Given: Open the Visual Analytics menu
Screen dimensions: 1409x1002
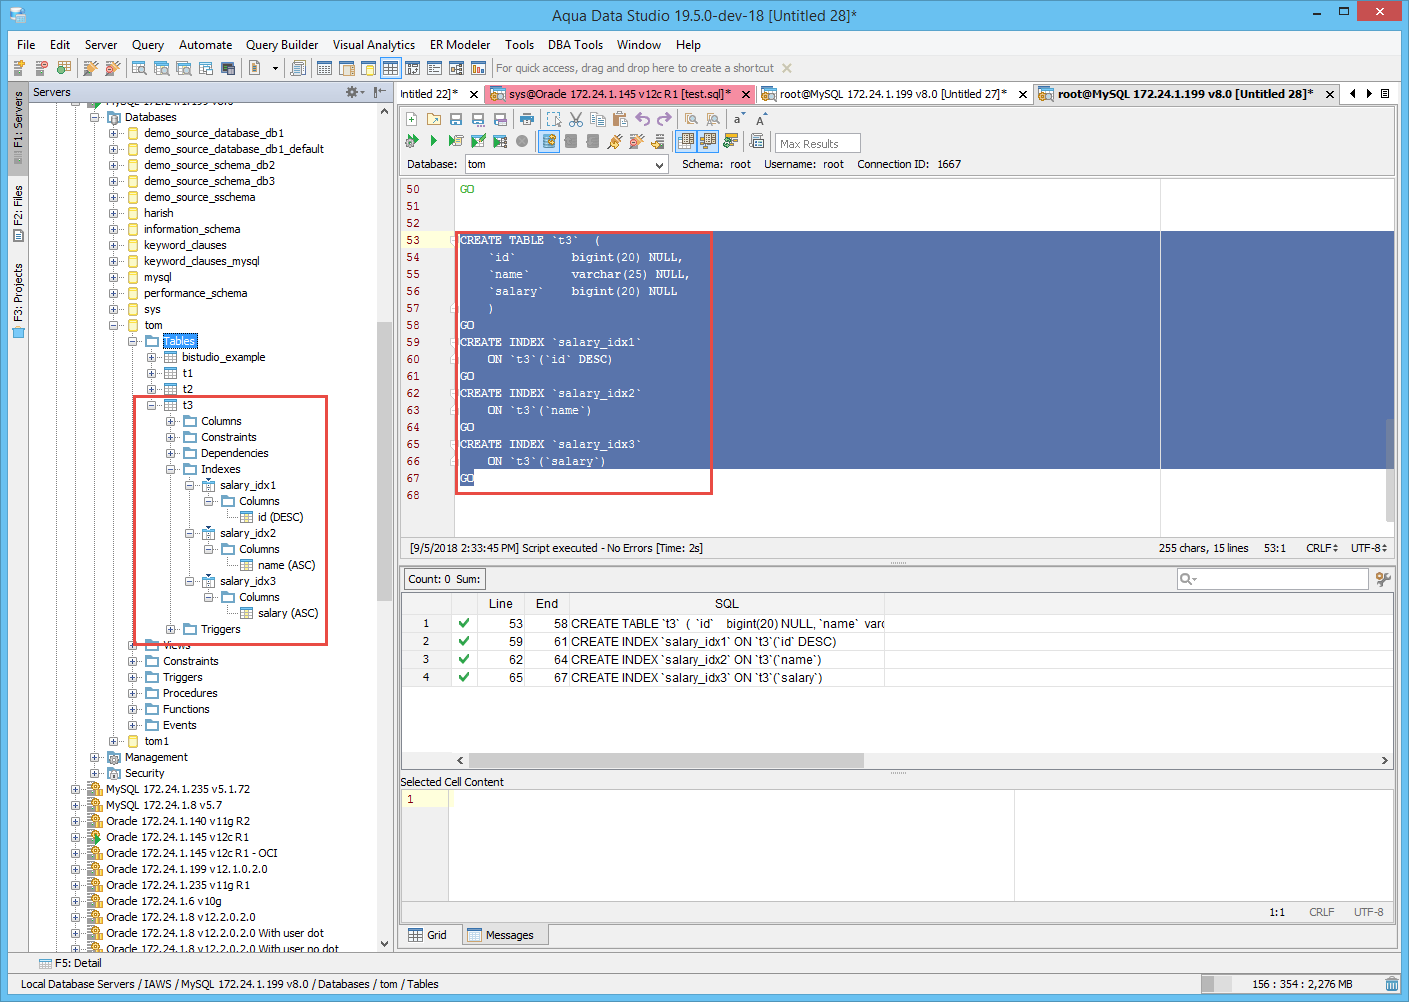Looking at the screenshot, I should (374, 45).
